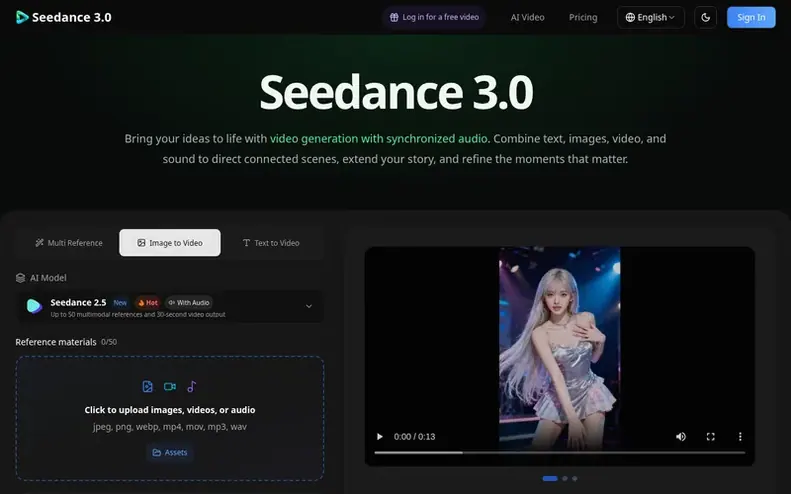Image resolution: width=791 pixels, height=494 pixels.
Task: Click the AI Model layers icon
Action: point(20,278)
